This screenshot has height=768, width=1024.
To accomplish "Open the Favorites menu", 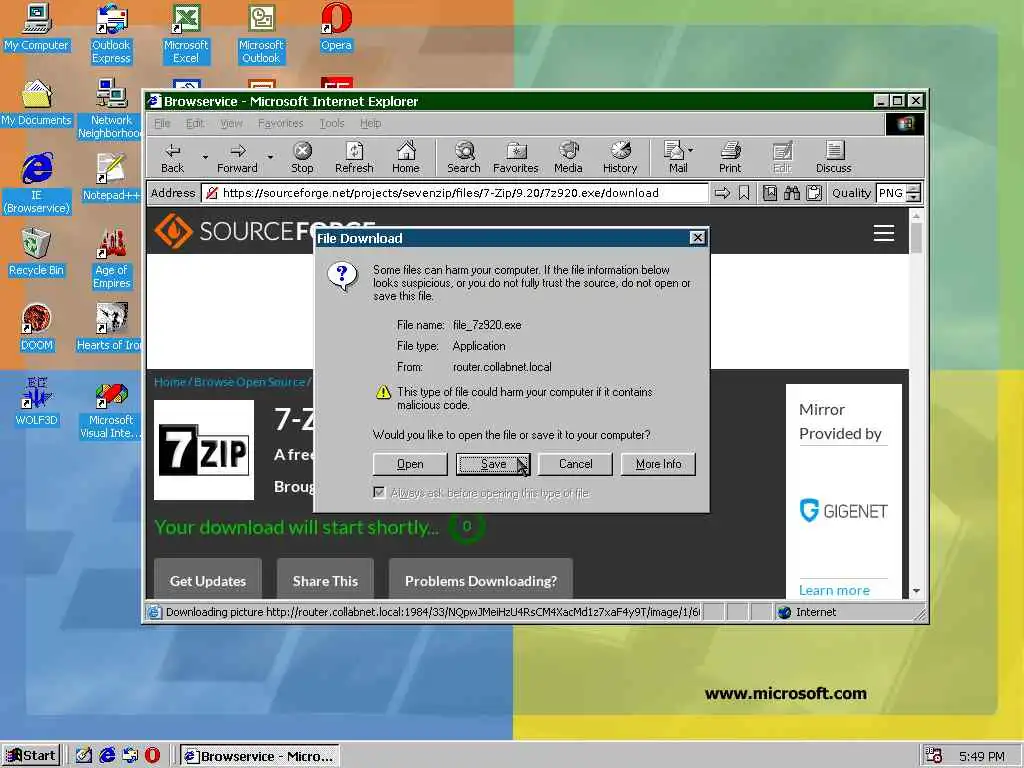I will click(280, 123).
